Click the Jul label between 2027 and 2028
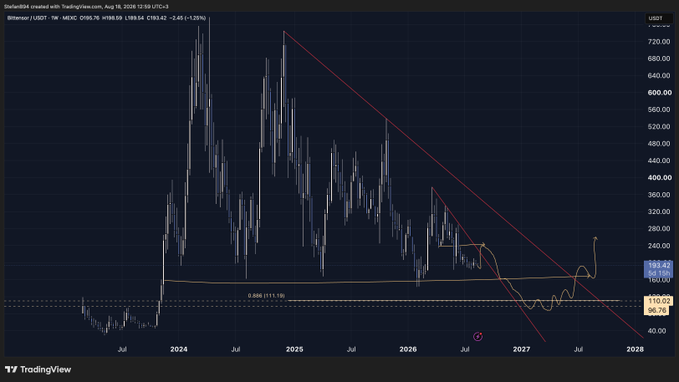Viewport: 679px width, 382px height. (578, 349)
